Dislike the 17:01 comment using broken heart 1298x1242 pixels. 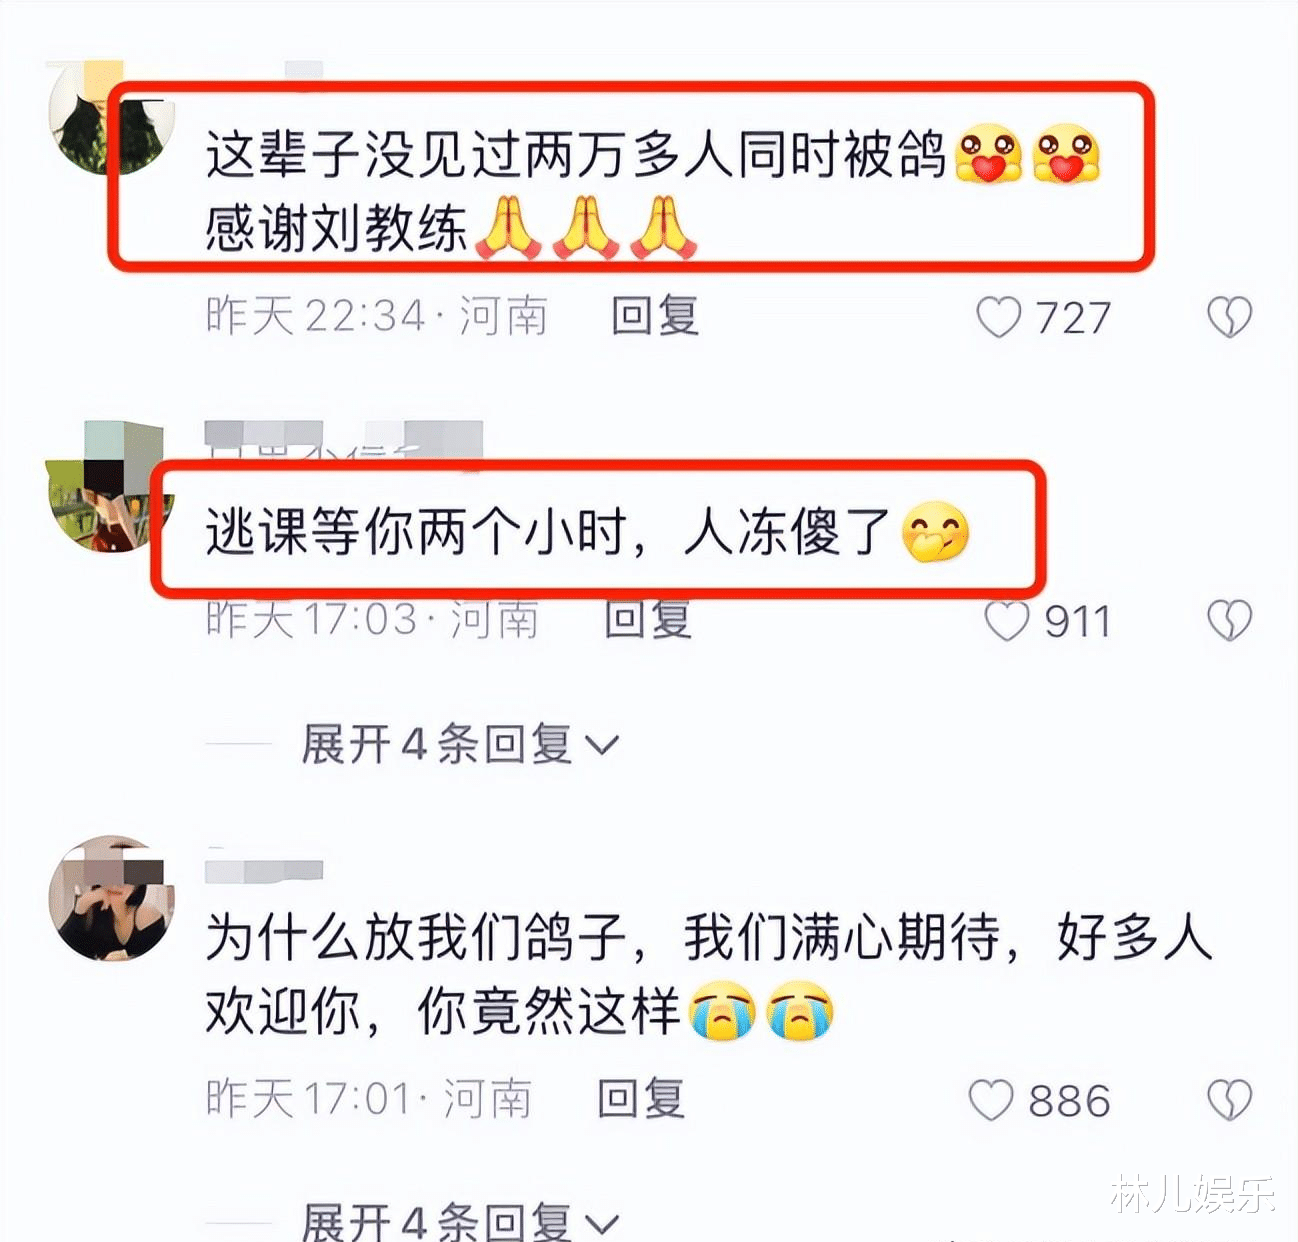[1229, 1100]
